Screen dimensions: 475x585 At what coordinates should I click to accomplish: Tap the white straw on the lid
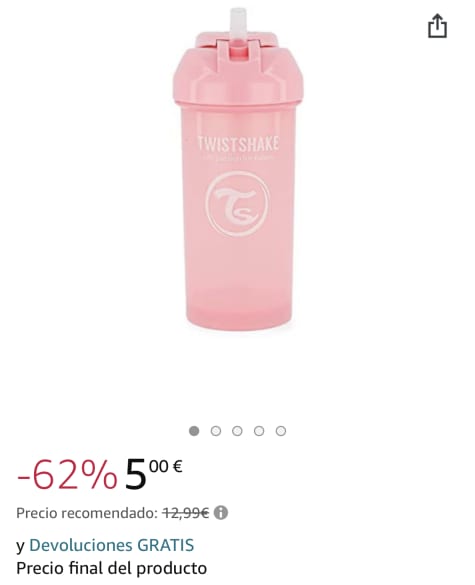(238, 26)
